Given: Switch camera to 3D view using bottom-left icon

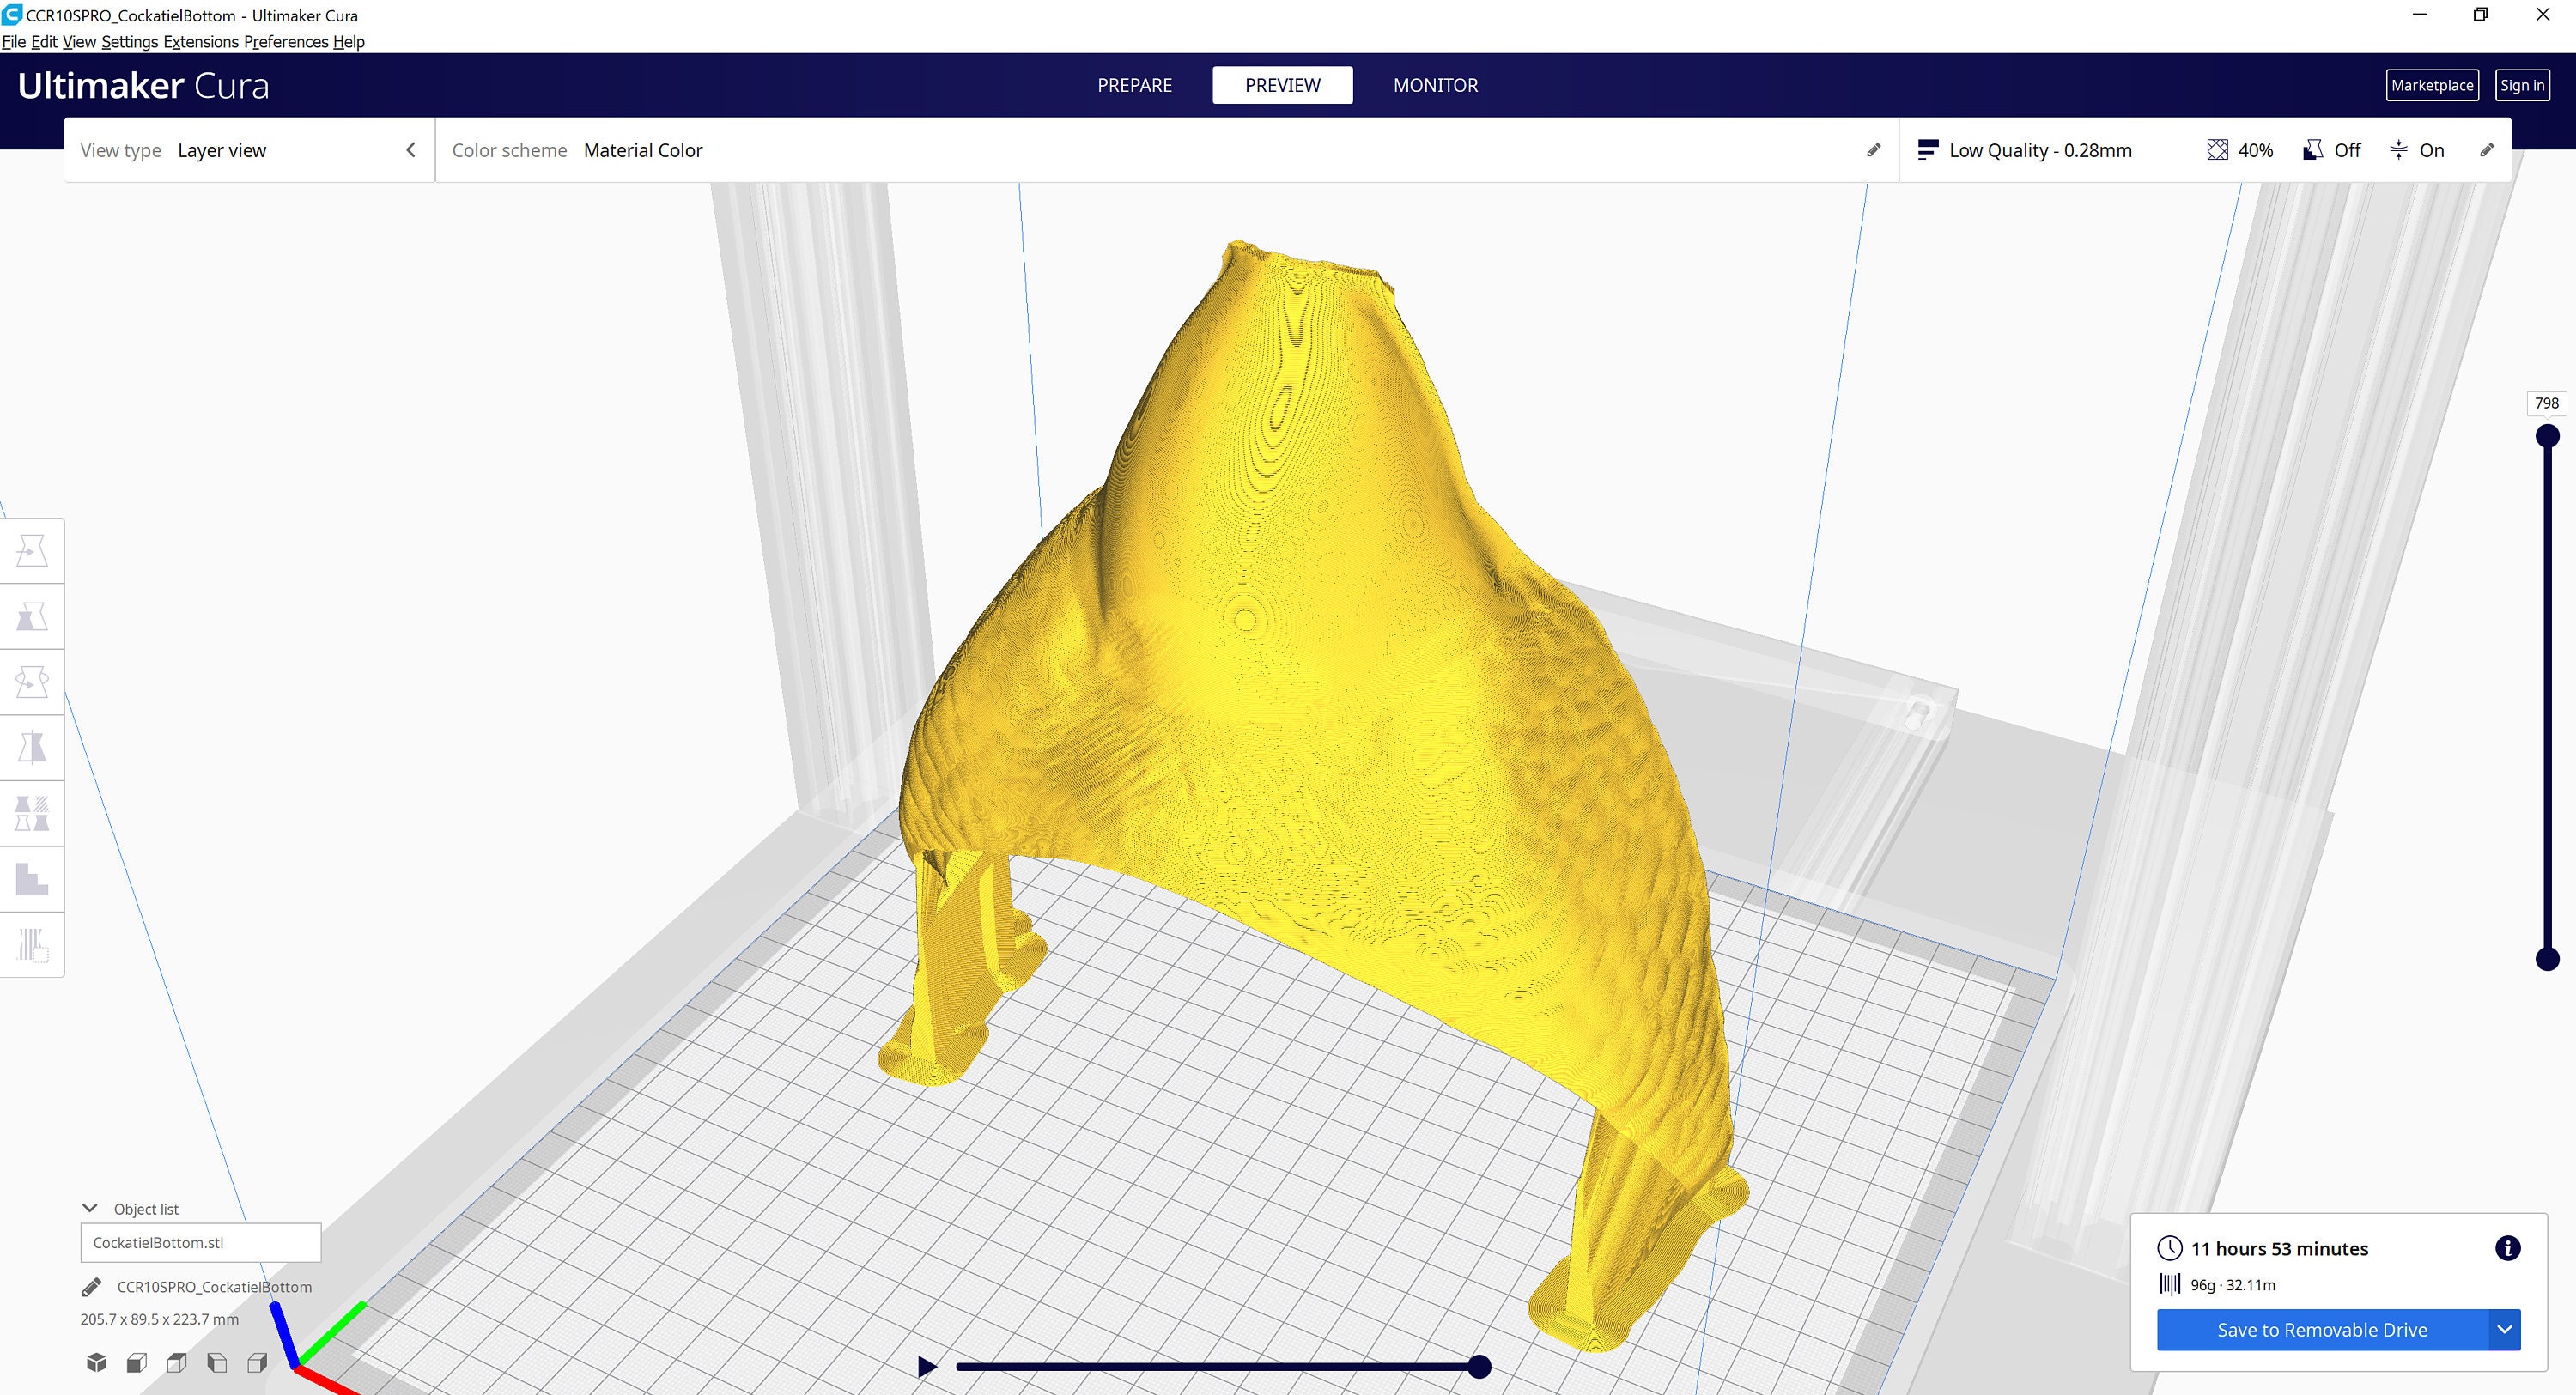Looking at the screenshot, I should point(96,1362).
